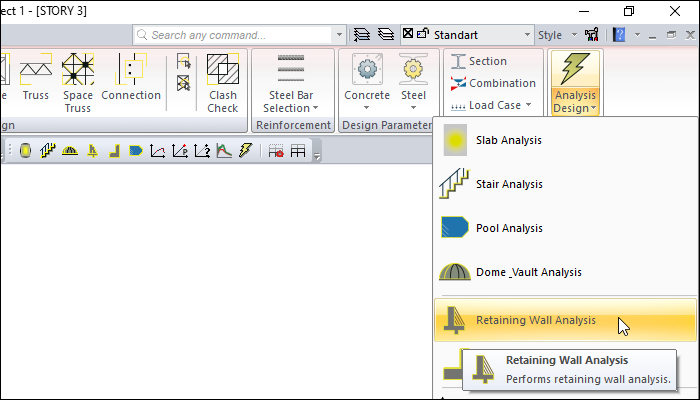Viewport: 700px width, 400px height.
Task: Choose Pool Analysis from the menu
Action: [x=565, y=228]
